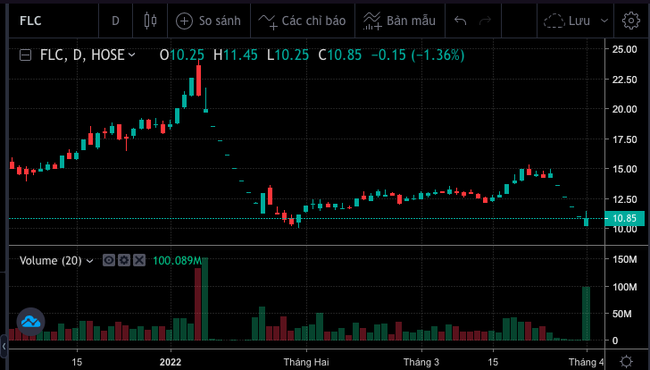Image resolution: width=650 pixels, height=370 pixels.
Task: Expand the left side panel arrow
Action: coord(4,346)
